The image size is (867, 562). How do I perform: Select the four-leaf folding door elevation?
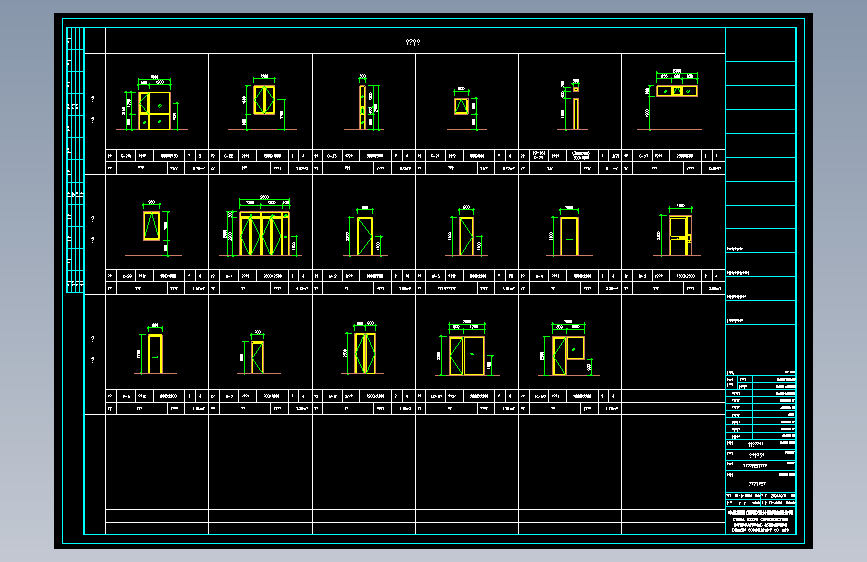[264, 233]
